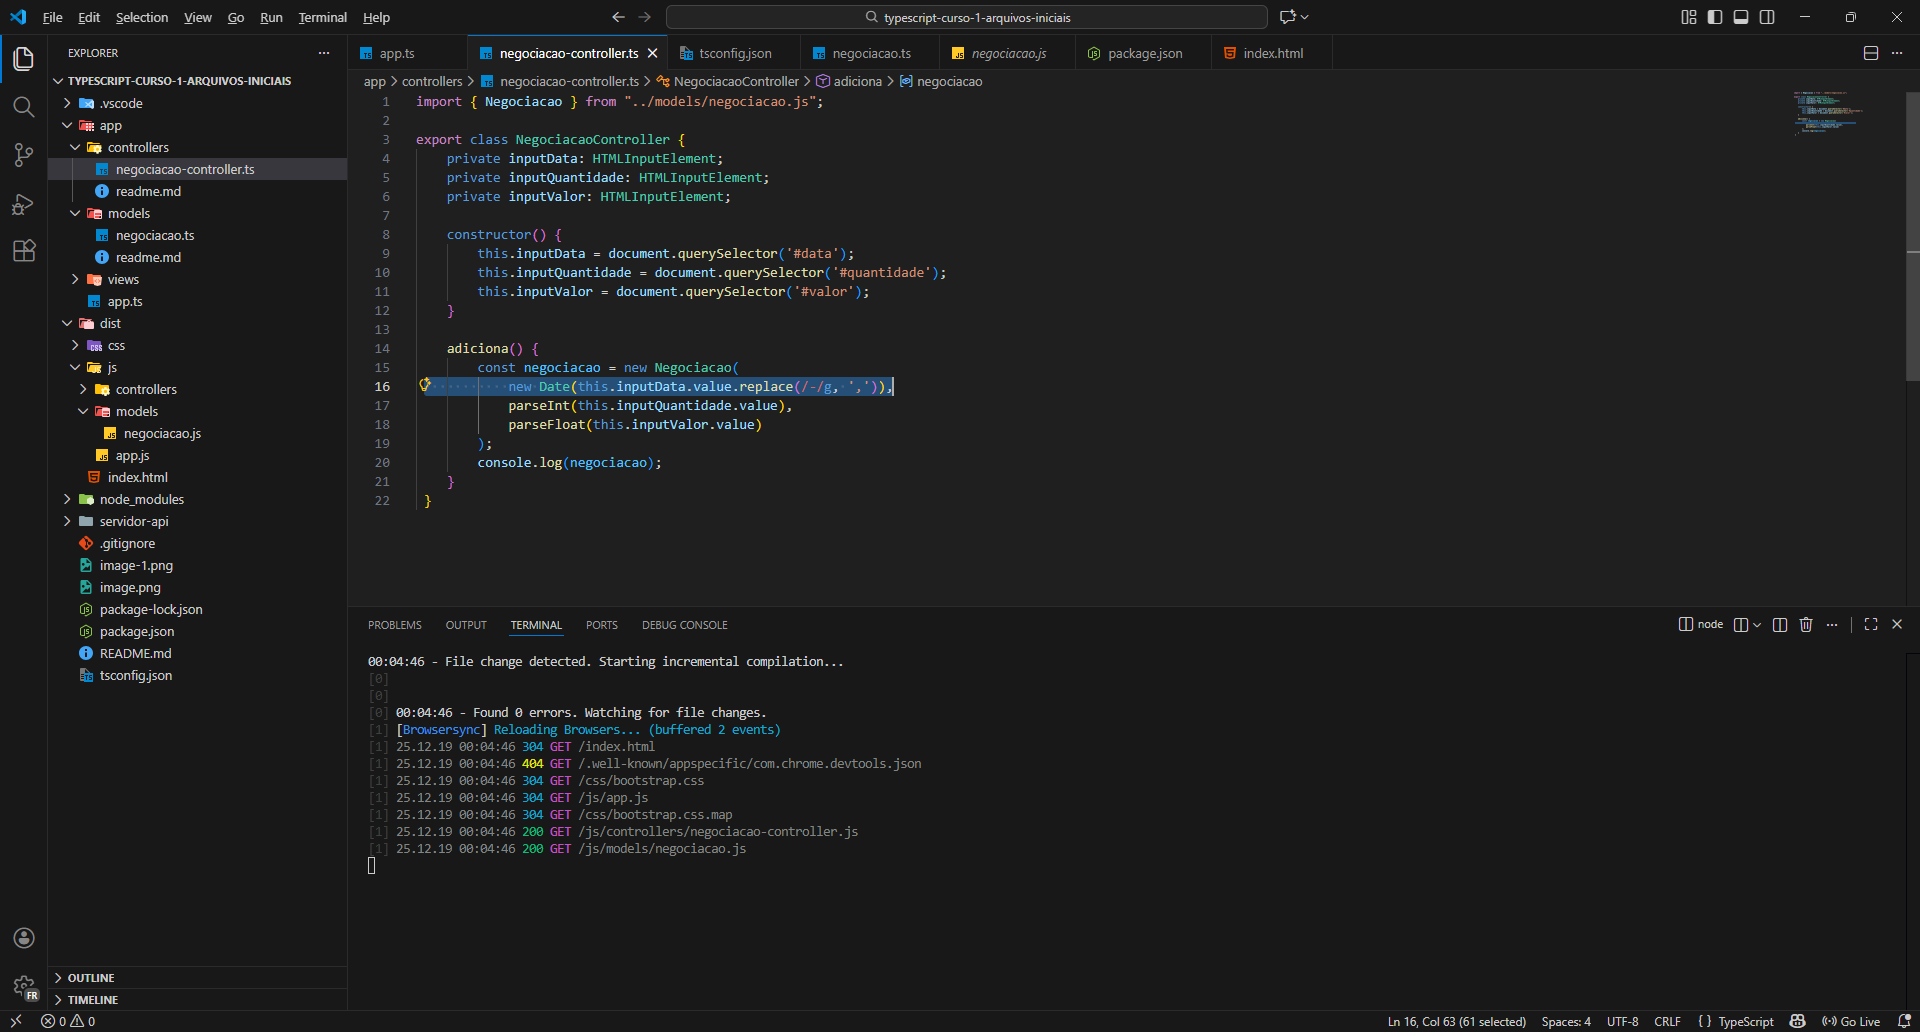Switch to the PROBLEMS panel tab
Screen dimensions: 1920x1032
pyautogui.click(x=394, y=625)
